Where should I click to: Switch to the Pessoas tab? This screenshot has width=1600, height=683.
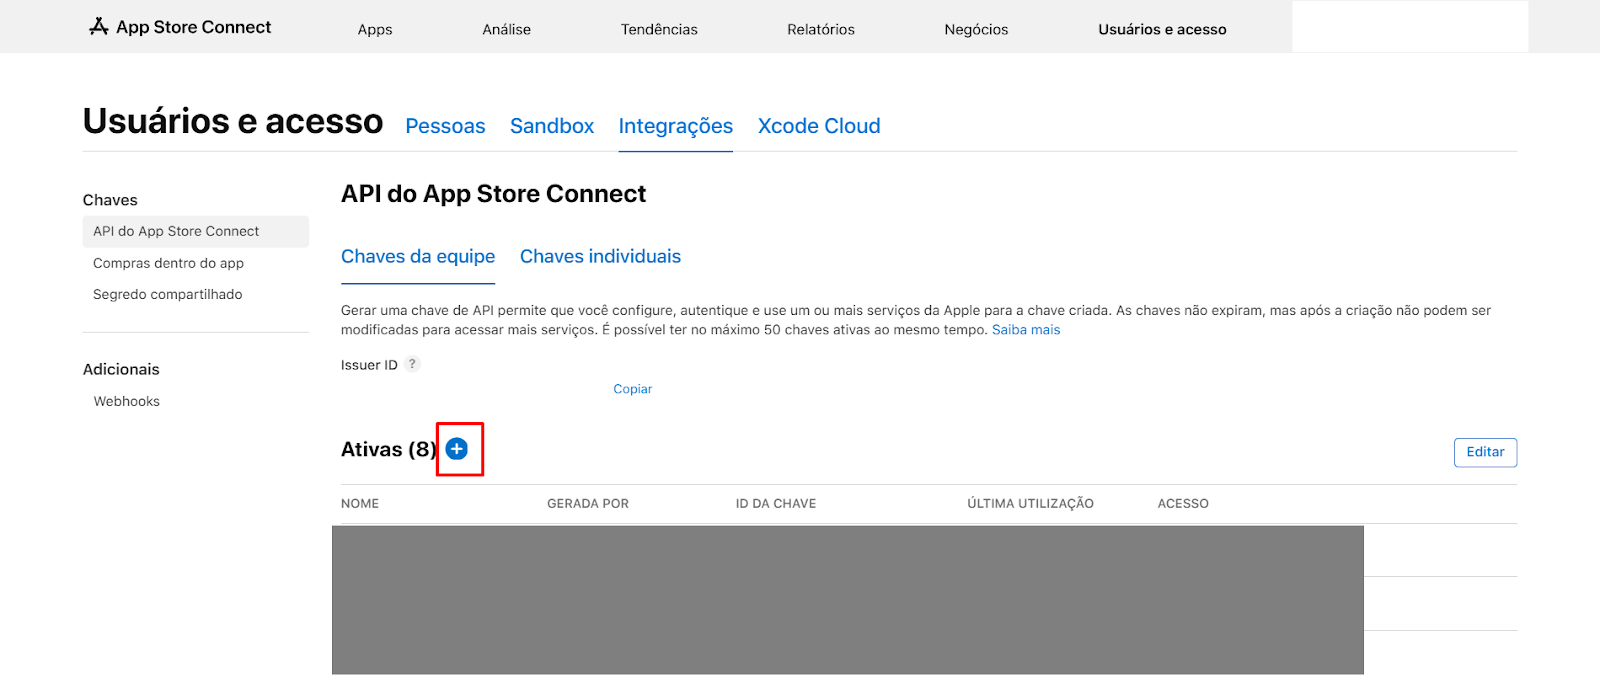tap(445, 126)
